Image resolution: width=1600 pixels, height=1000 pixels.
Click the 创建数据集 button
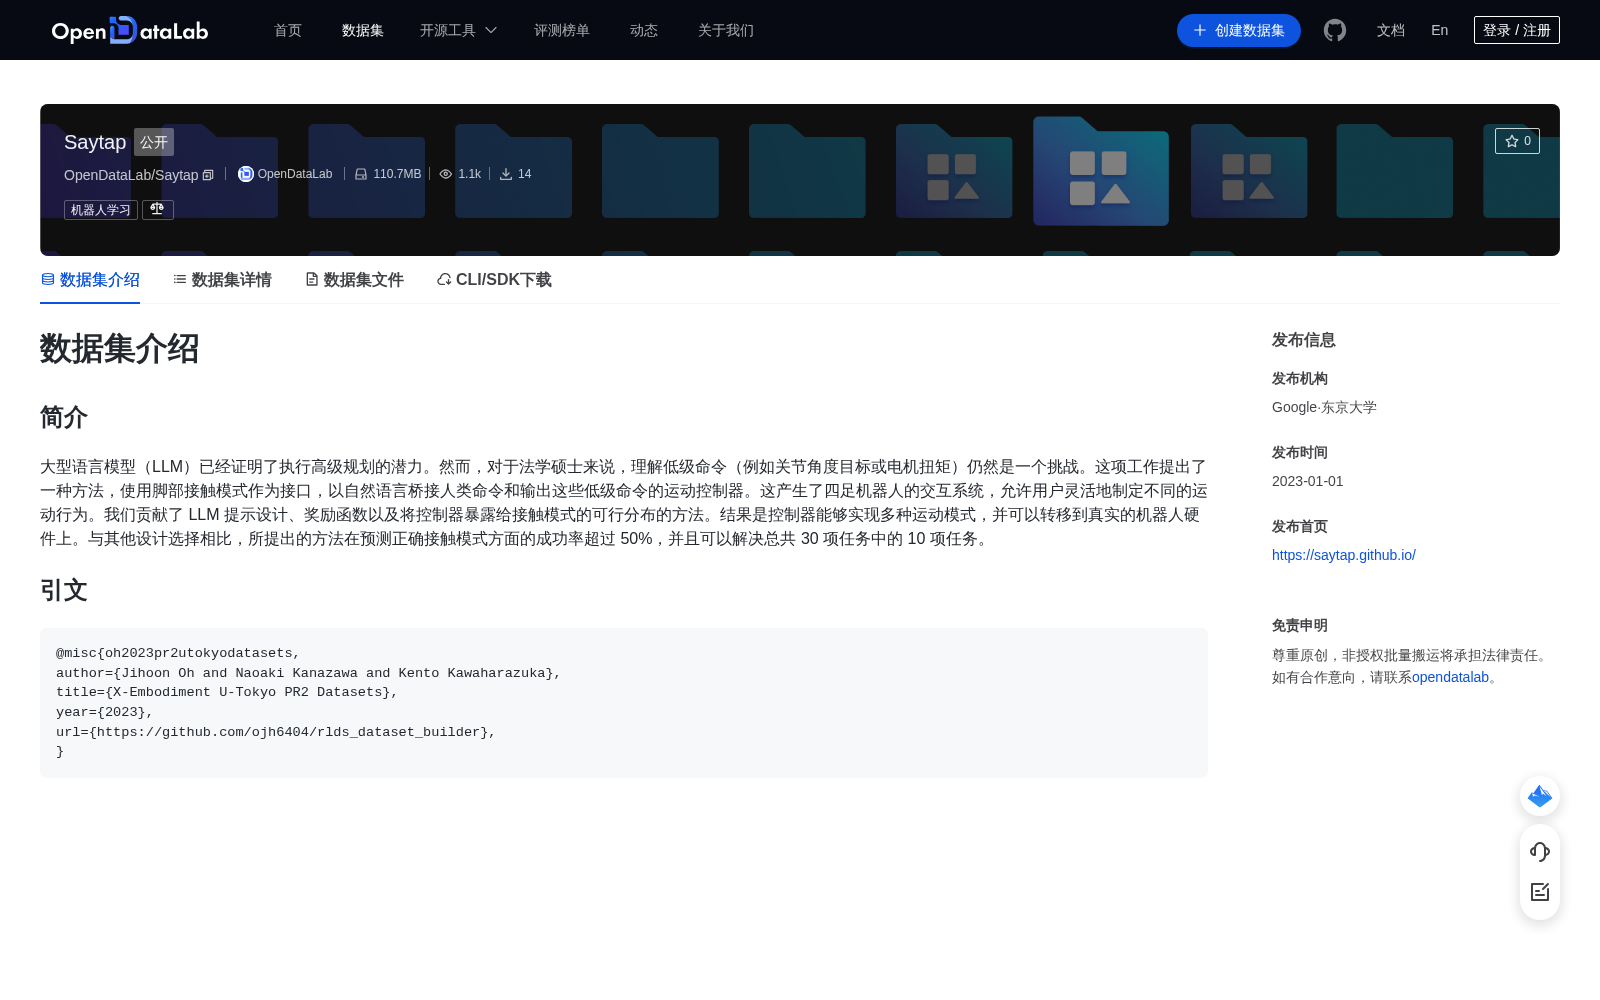[x=1239, y=30]
